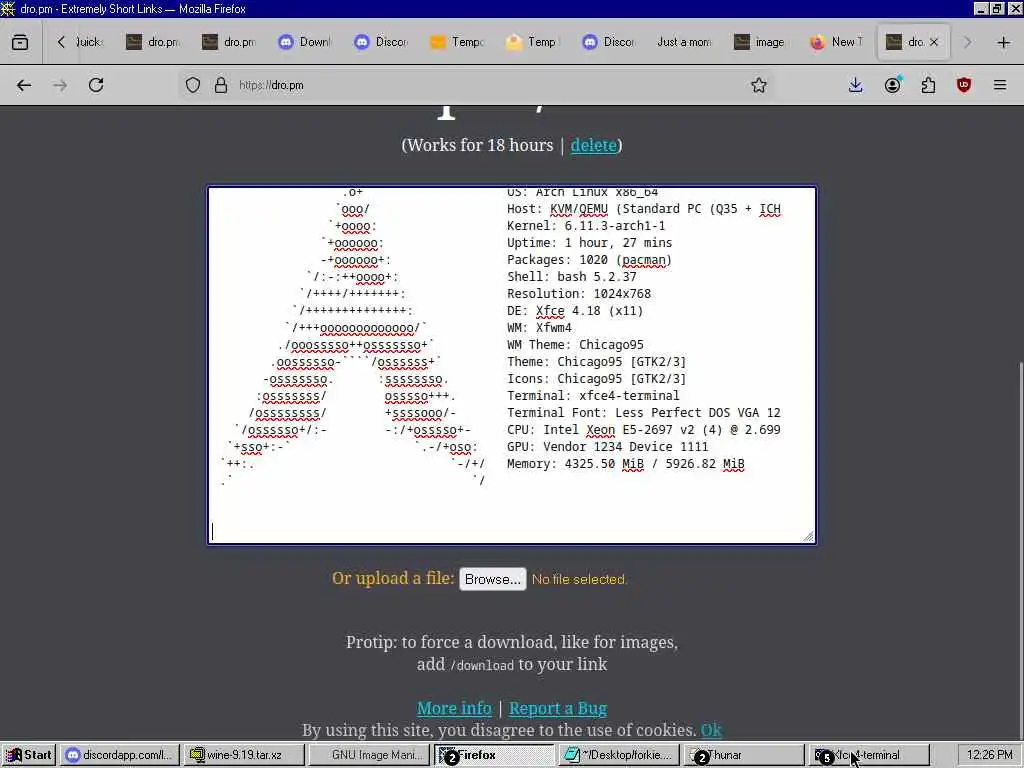The width and height of the screenshot is (1024, 768).
Task: Open Firefox View list-all-tabs icon
Action: tap(20, 42)
